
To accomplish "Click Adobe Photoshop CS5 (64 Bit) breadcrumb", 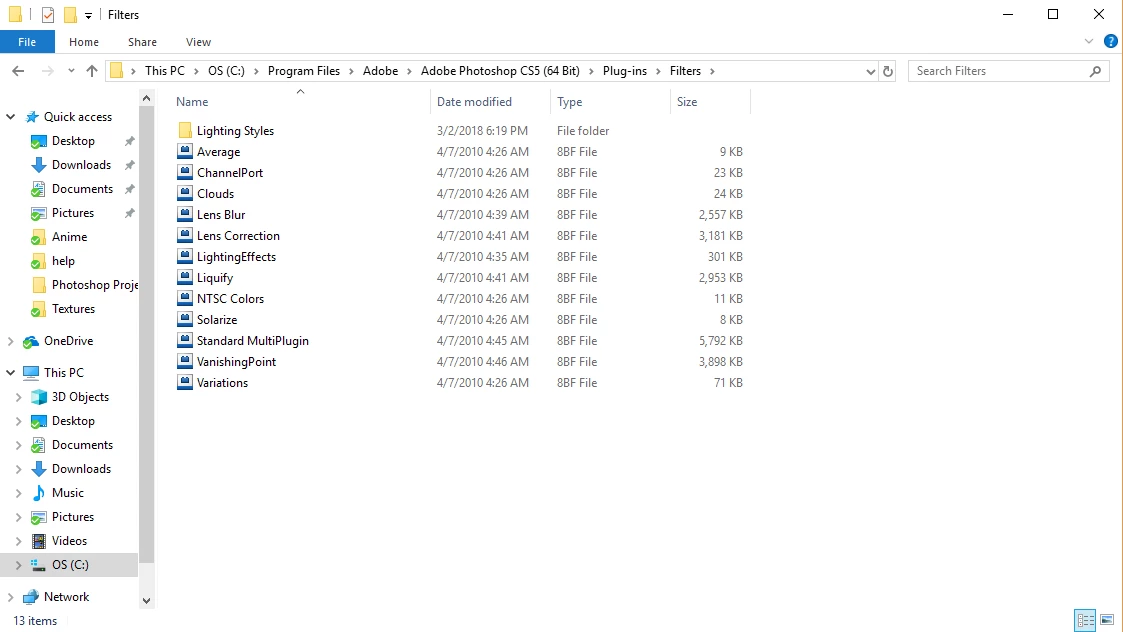I will [x=500, y=71].
